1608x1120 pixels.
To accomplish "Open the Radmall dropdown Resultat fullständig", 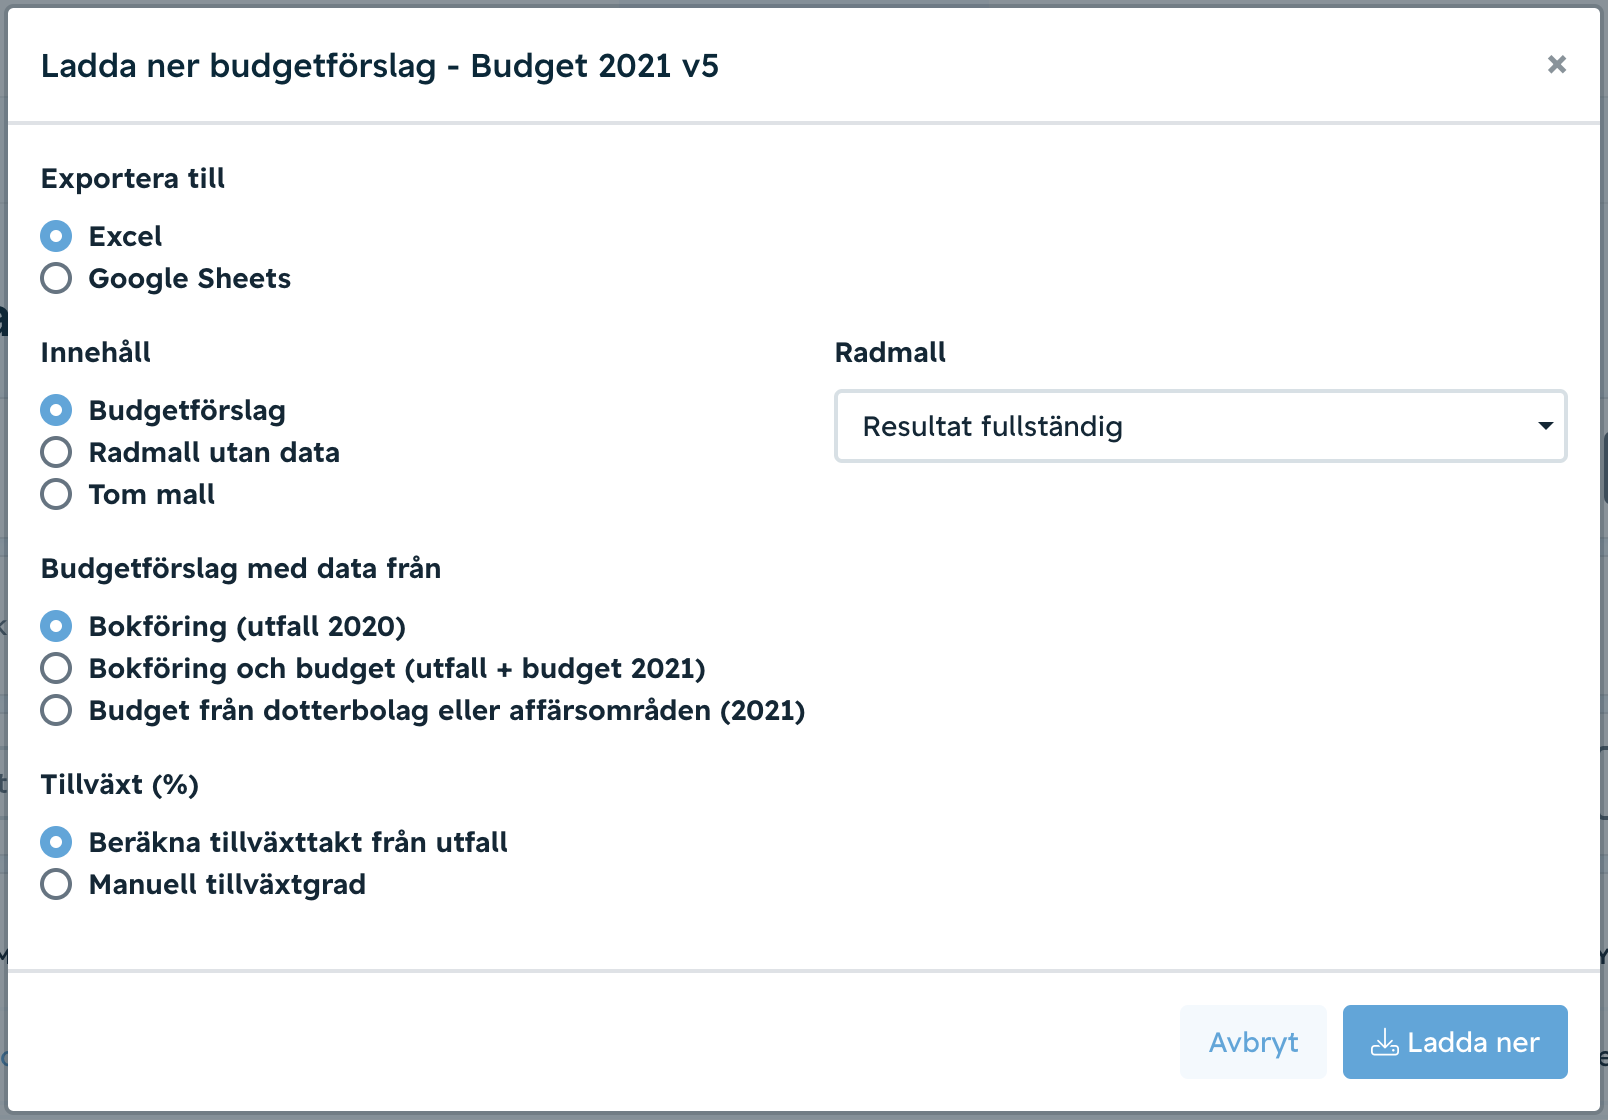I will tap(1200, 426).
